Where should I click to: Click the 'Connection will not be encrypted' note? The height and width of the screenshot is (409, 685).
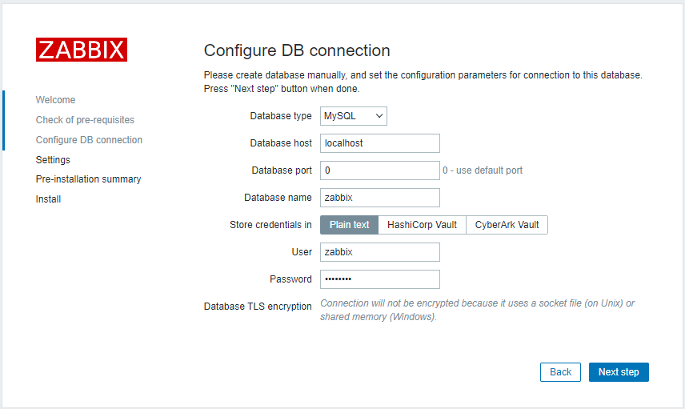pyautogui.click(x=477, y=310)
